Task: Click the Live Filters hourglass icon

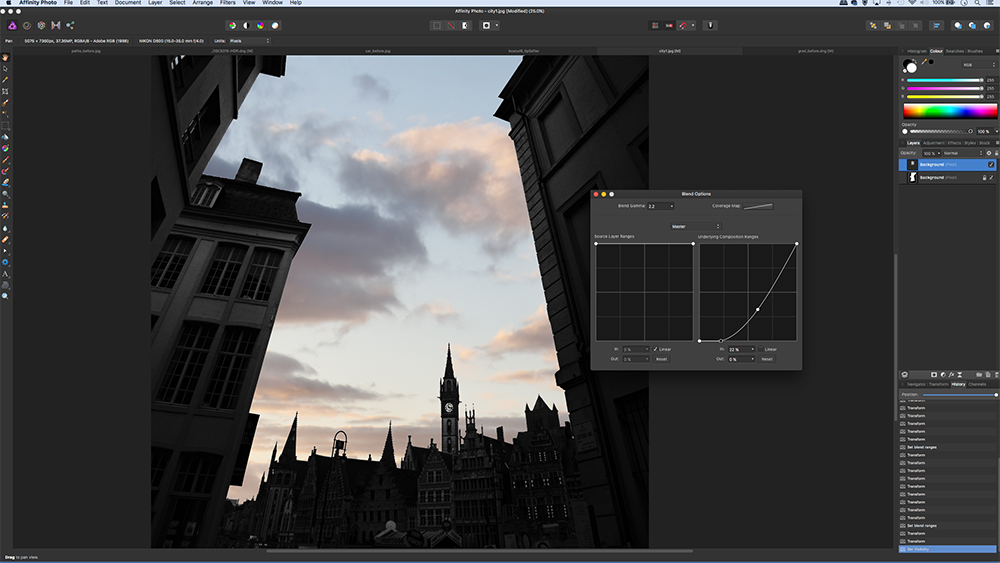Action: 959,375
